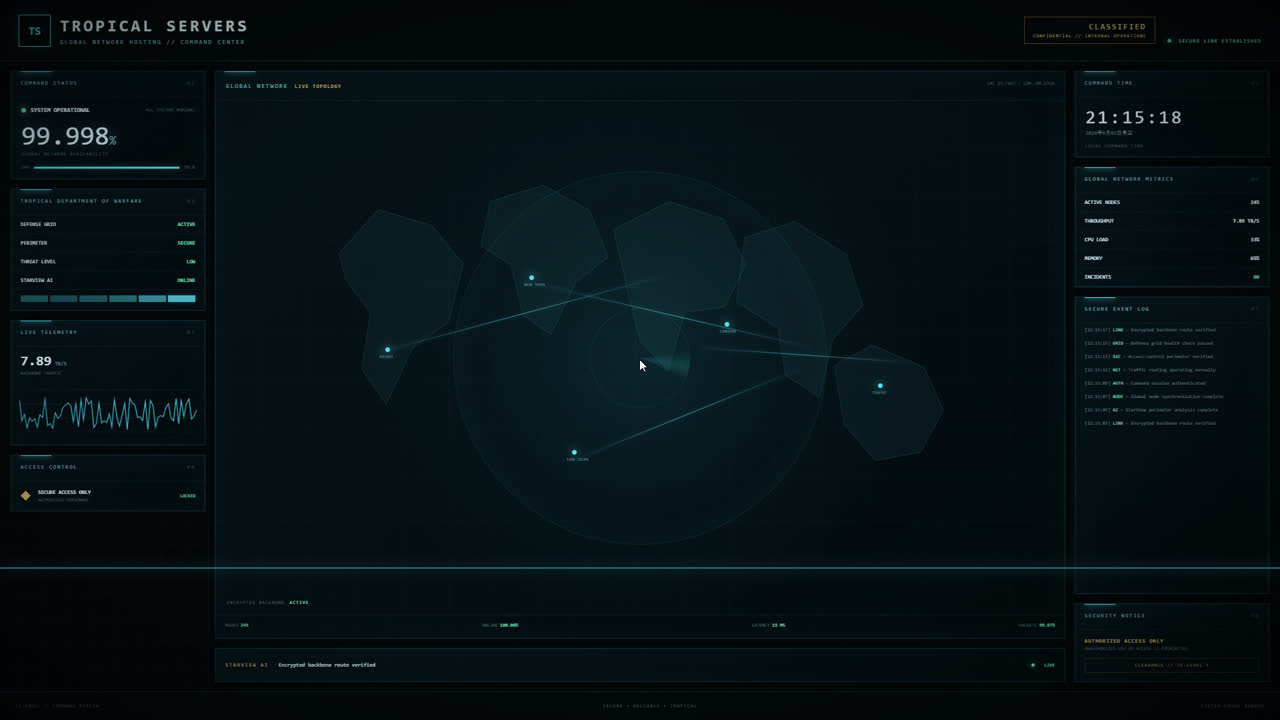1280x720 pixels.
Task: Click the CPU Load metric row
Action: pyautogui.click(x=1171, y=240)
